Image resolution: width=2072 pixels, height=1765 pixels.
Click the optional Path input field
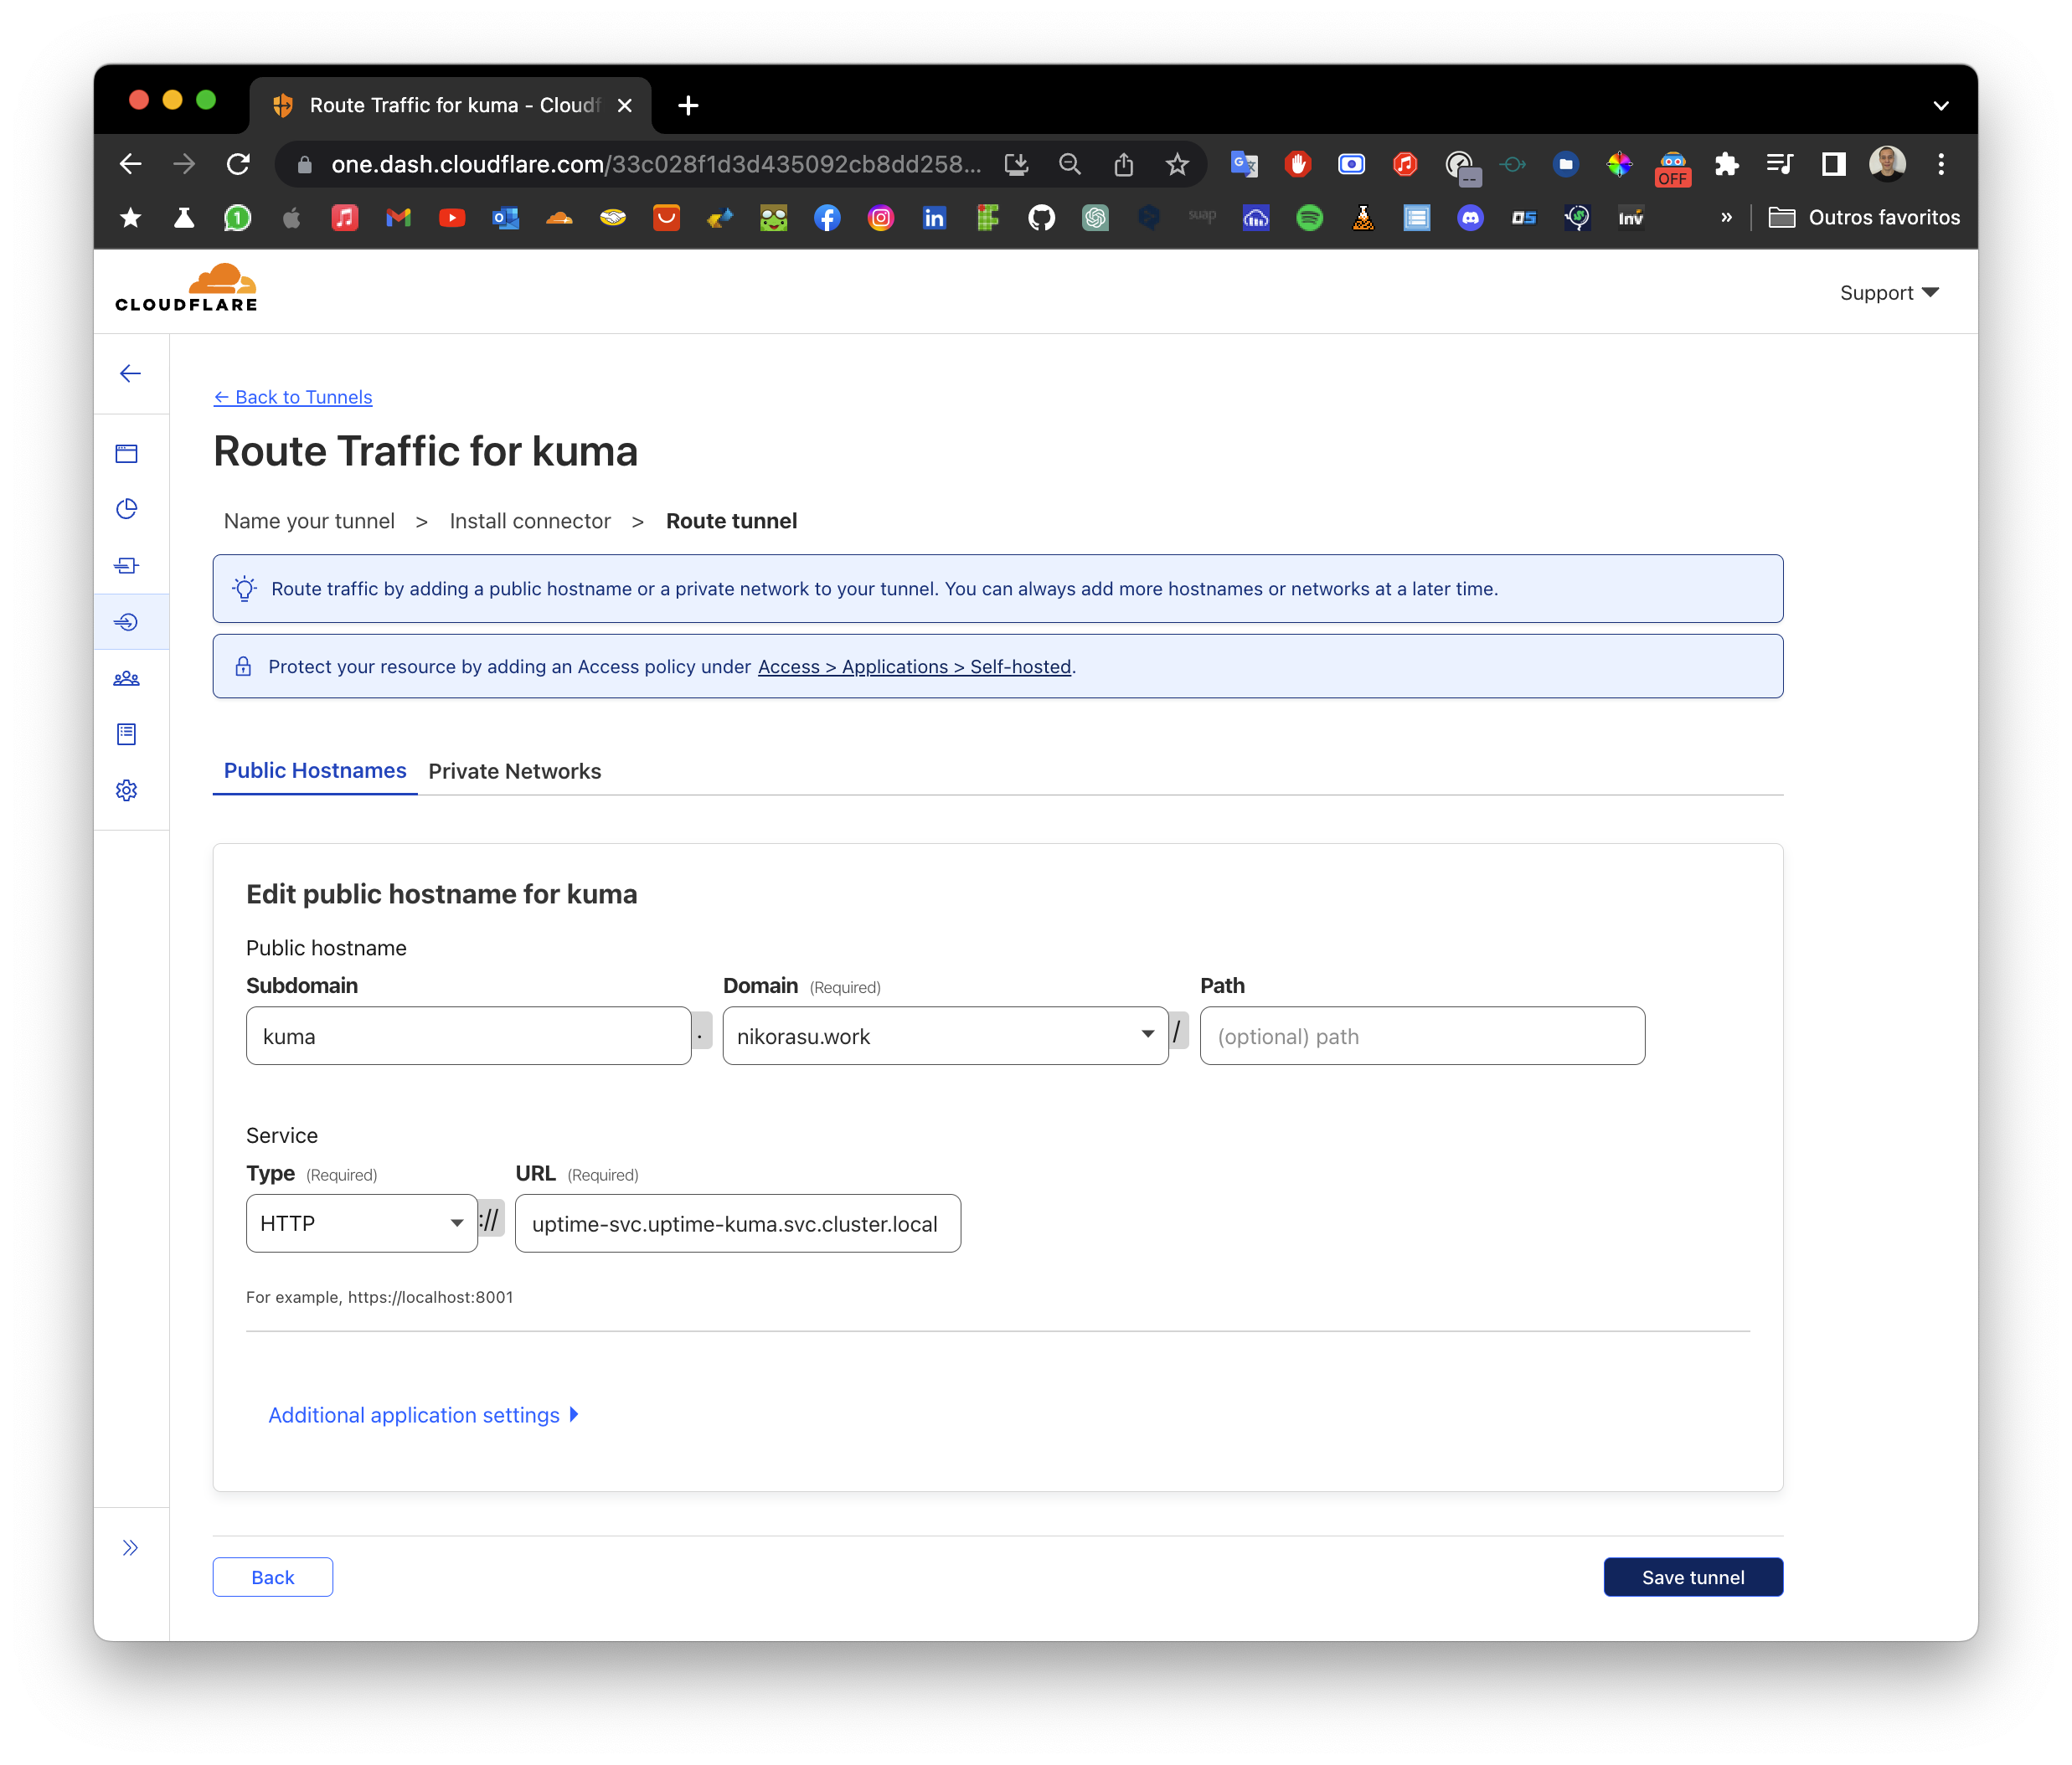(1421, 1036)
